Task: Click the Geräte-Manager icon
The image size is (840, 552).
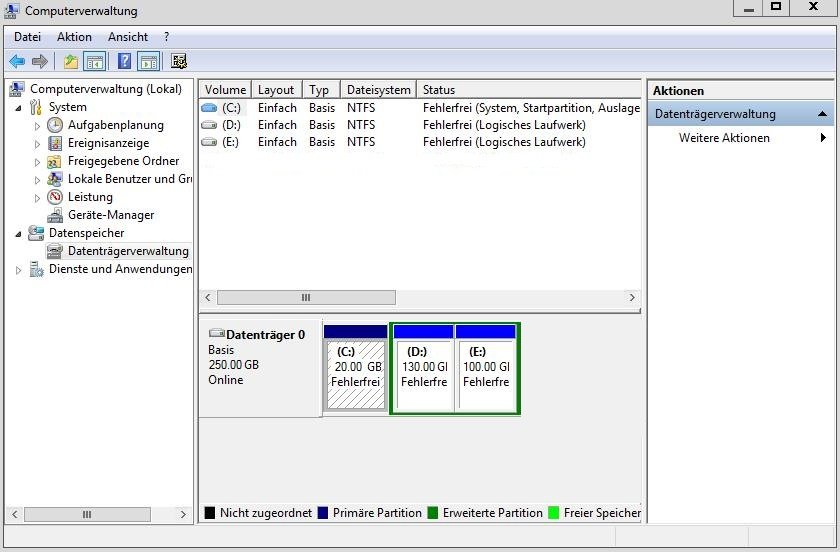Action: pyautogui.click(x=55, y=215)
